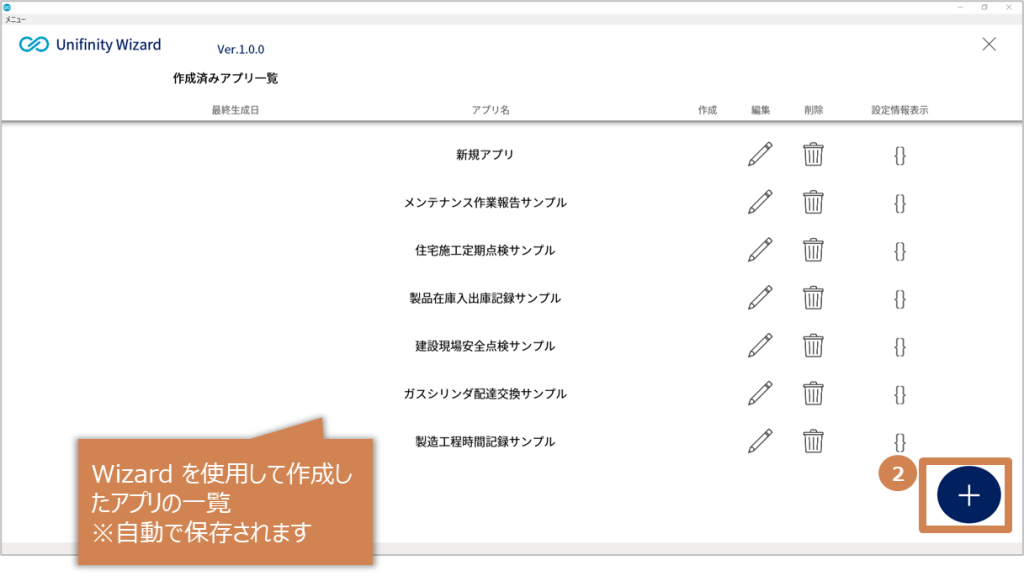Viewport: 1024px width, 576px height.
Task: Open the メニュー menu bar item
Action: point(15,20)
